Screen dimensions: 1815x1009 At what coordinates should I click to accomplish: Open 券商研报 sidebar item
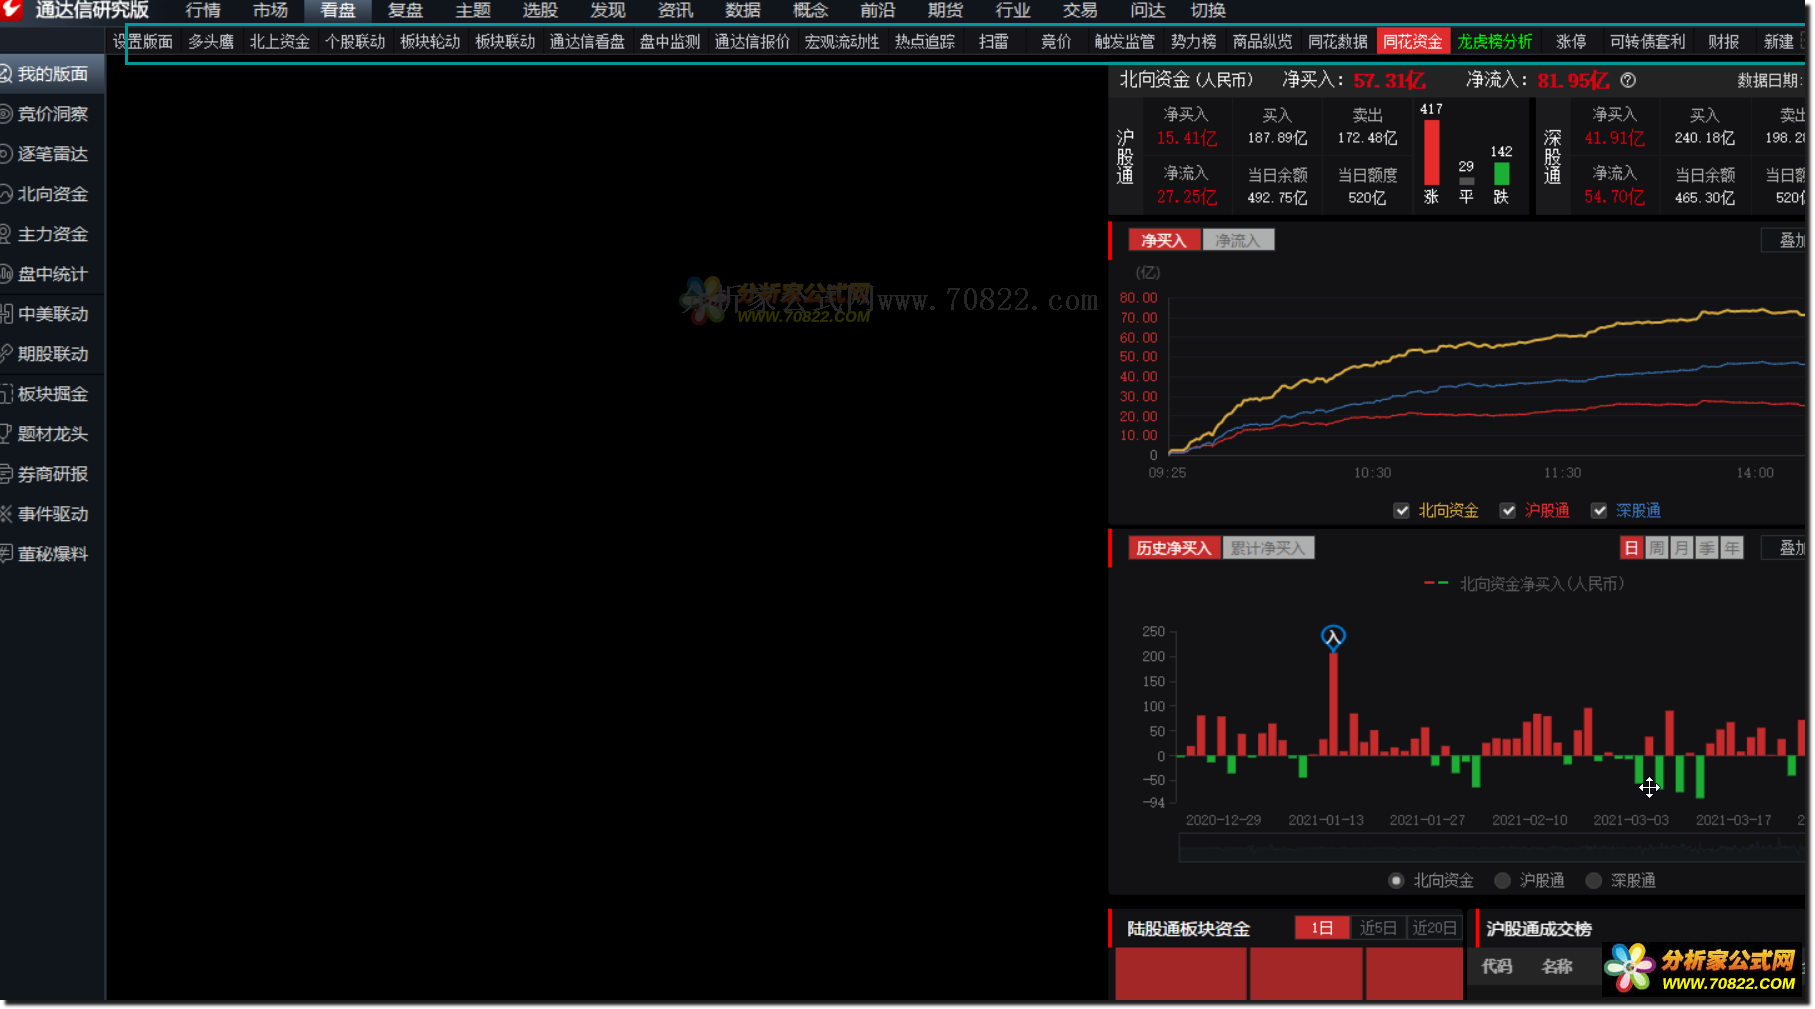(52, 474)
